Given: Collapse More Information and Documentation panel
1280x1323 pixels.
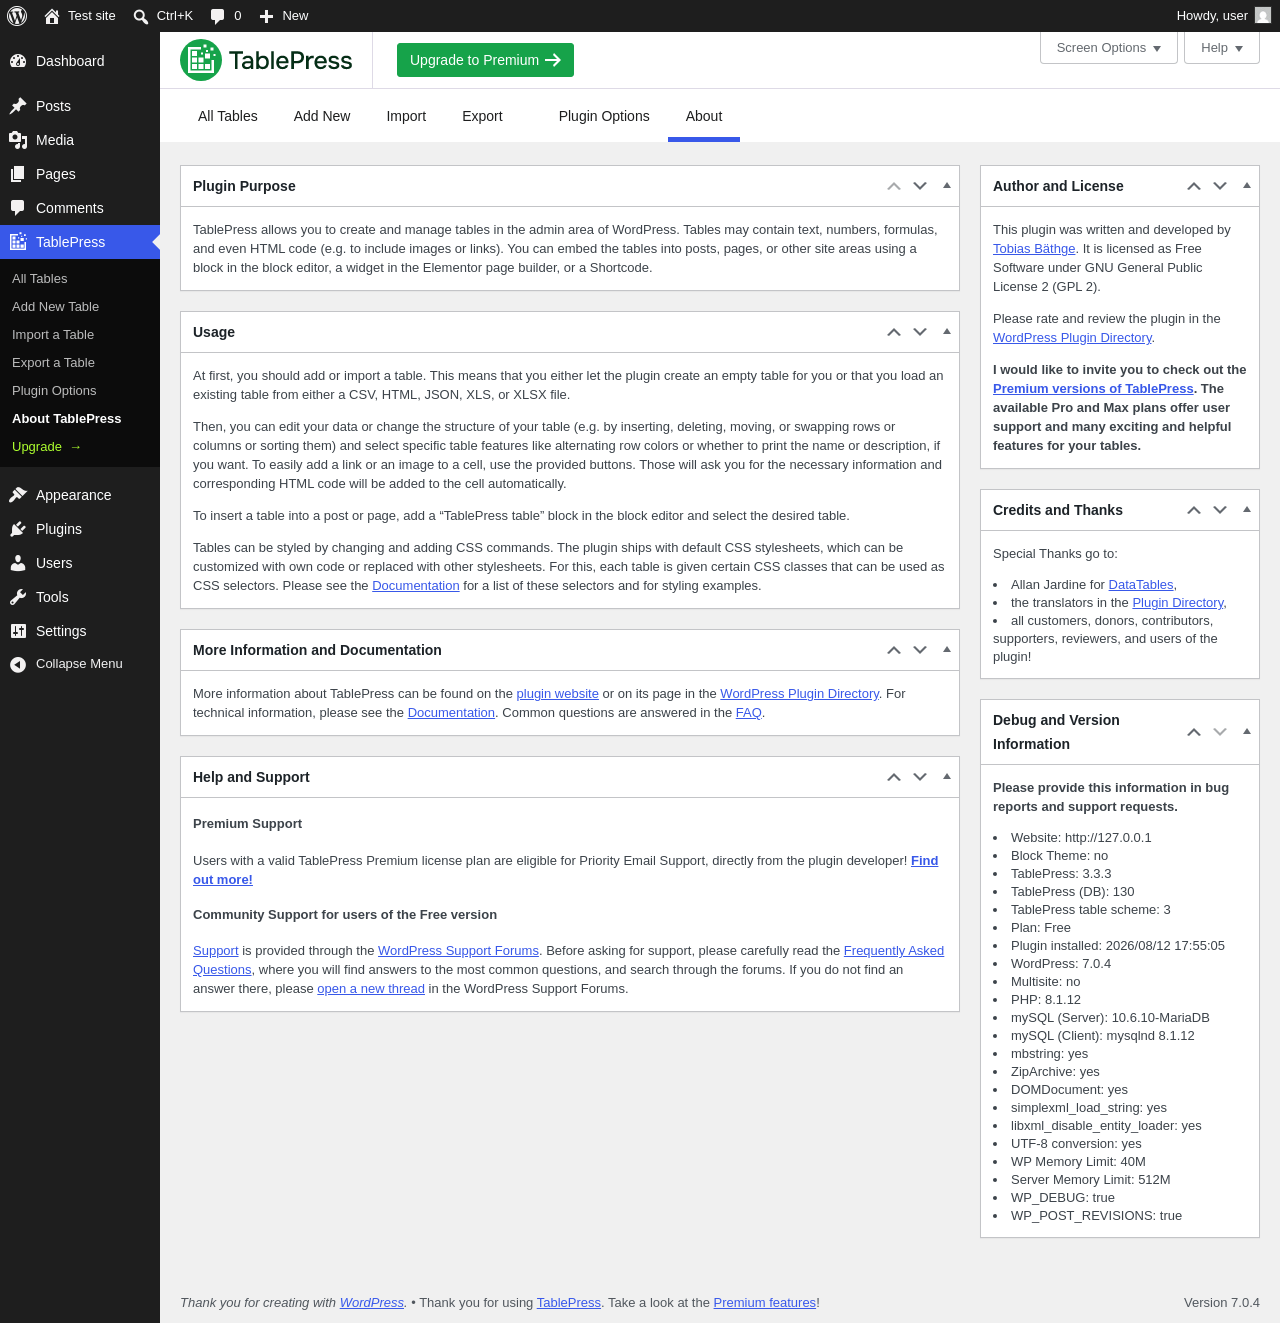Looking at the screenshot, I should tap(947, 650).
